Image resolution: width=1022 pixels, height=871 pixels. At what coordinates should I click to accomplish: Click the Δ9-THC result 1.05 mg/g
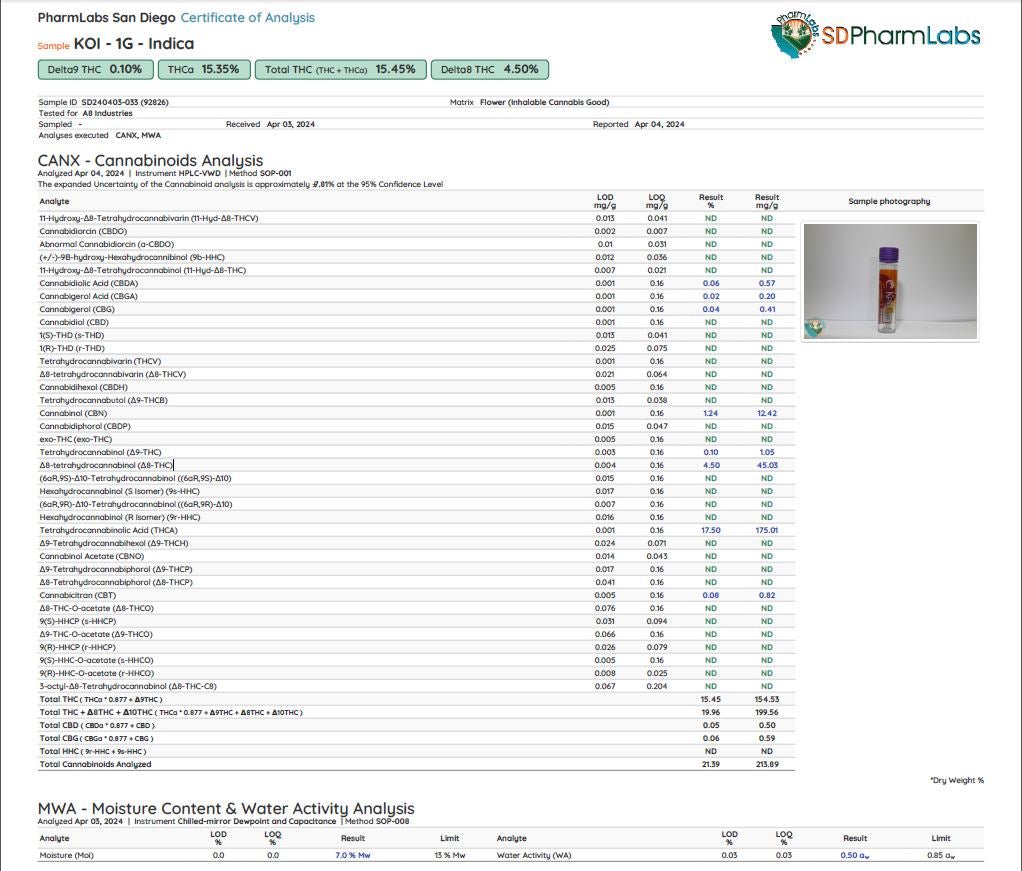point(767,452)
